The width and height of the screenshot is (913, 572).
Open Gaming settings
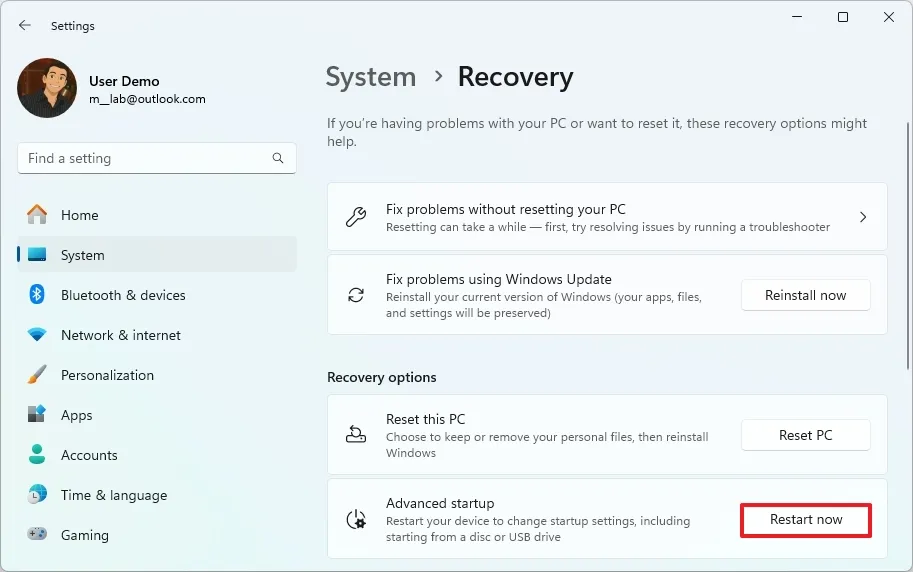click(x=157, y=535)
